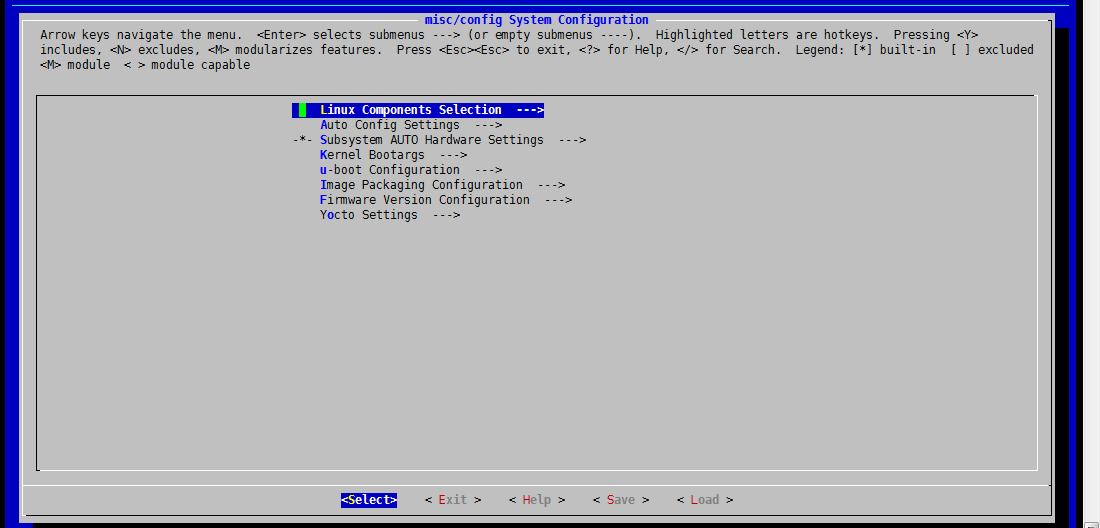
Task: Click the Load button
Action: click(705, 500)
